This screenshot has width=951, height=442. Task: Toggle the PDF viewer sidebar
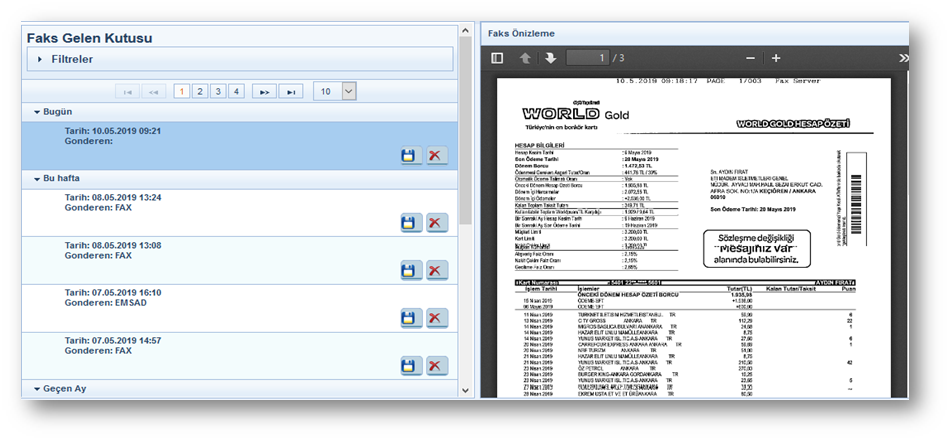pos(497,58)
